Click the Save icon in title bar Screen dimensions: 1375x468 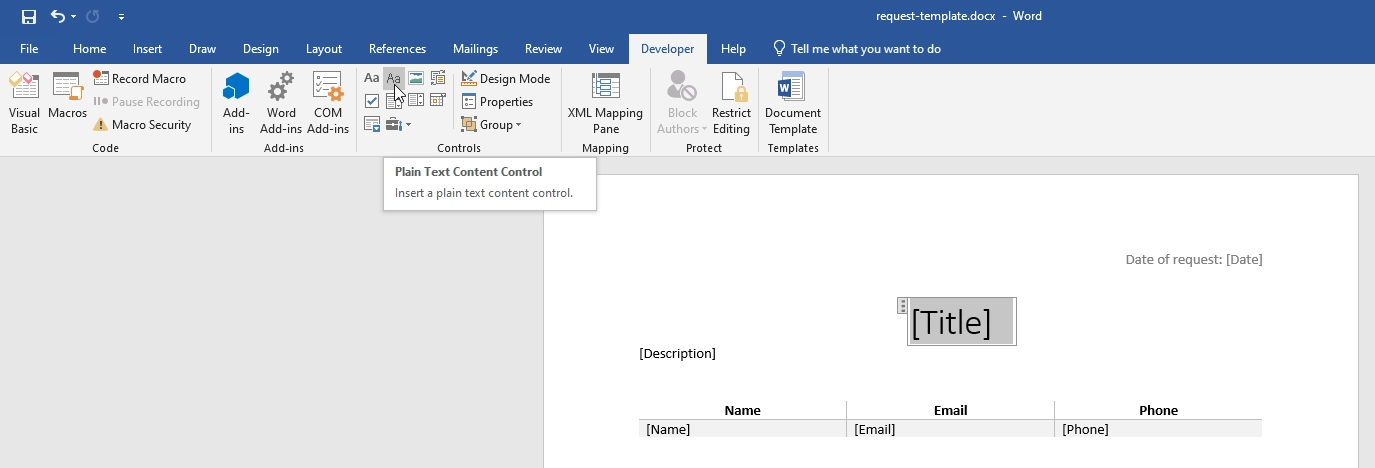coord(29,16)
